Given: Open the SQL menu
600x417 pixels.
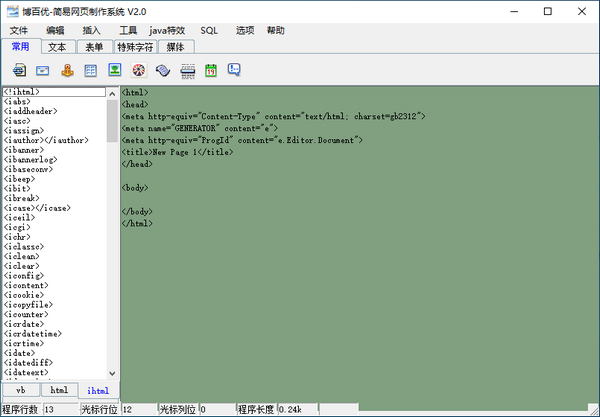Looking at the screenshot, I should [x=209, y=31].
